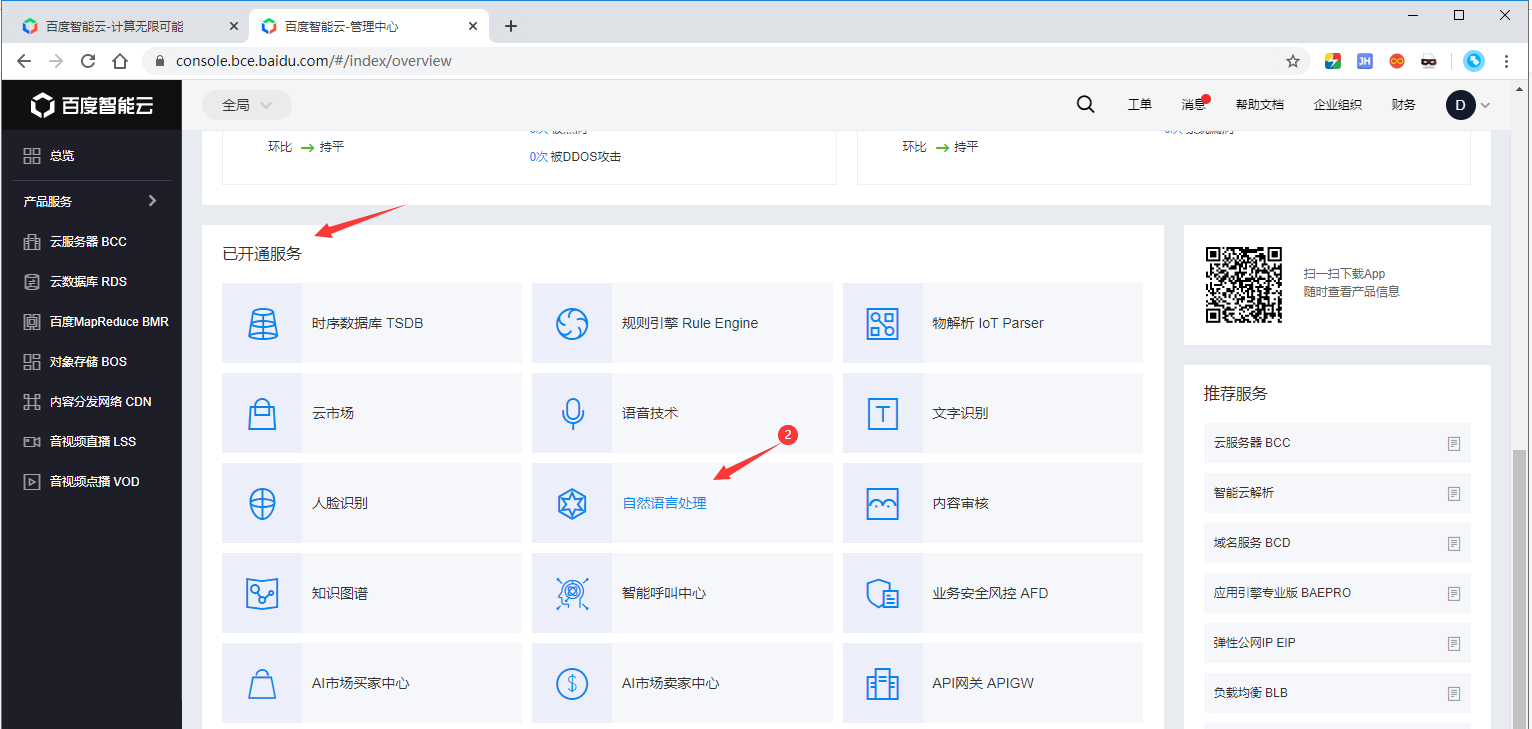Open the 智能呼叫中心 icon
1532x729 pixels.
tap(572, 592)
